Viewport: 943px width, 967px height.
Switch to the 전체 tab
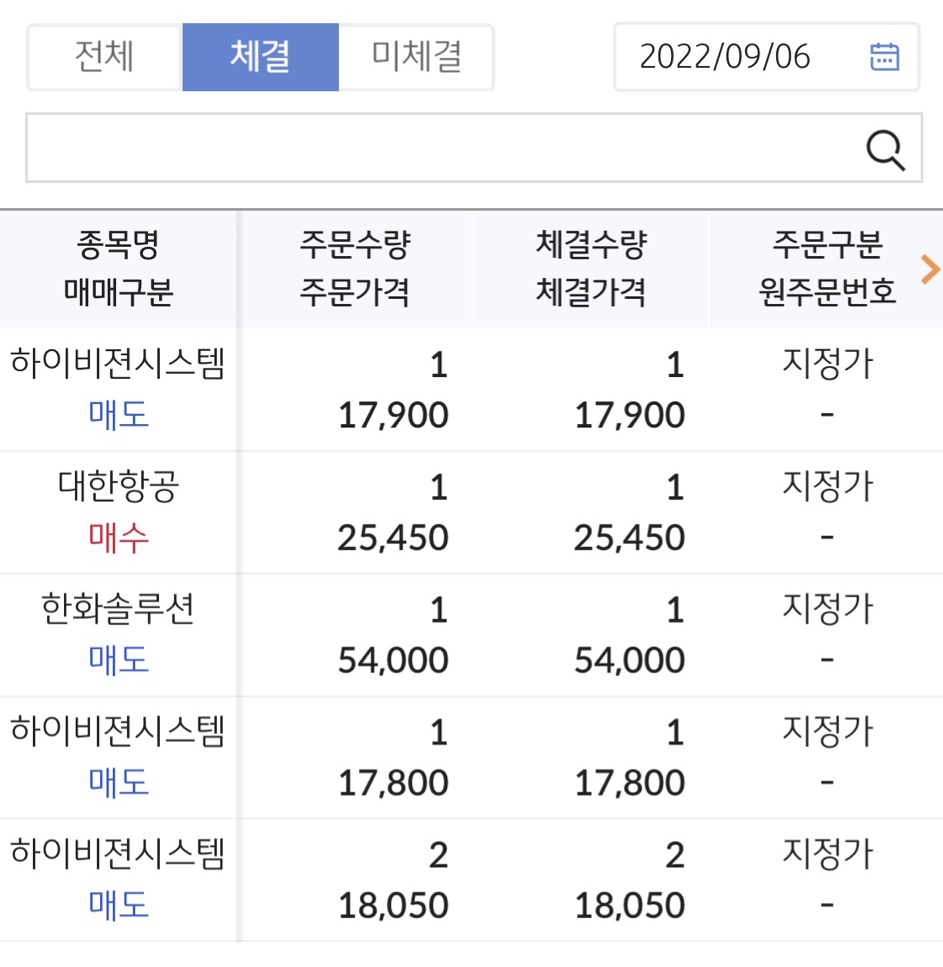pyautogui.click(x=104, y=57)
